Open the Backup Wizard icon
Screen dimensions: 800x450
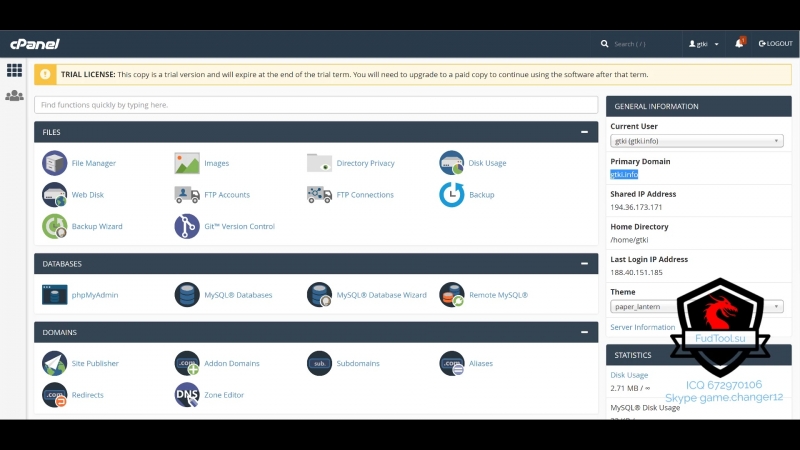click(55, 226)
